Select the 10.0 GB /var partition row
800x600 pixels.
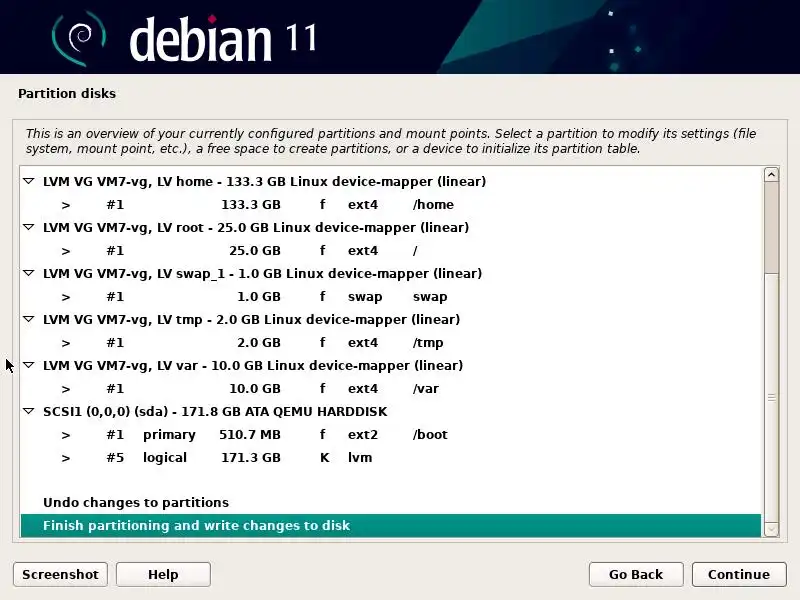391,388
